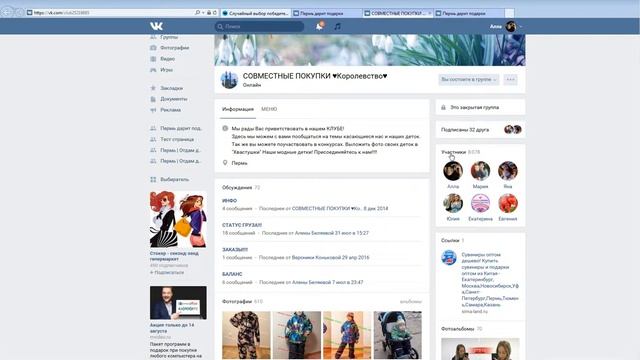The height and width of the screenshot is (360, 640).
Task: Open member Яна's avatar
Action: click(508, 171)
